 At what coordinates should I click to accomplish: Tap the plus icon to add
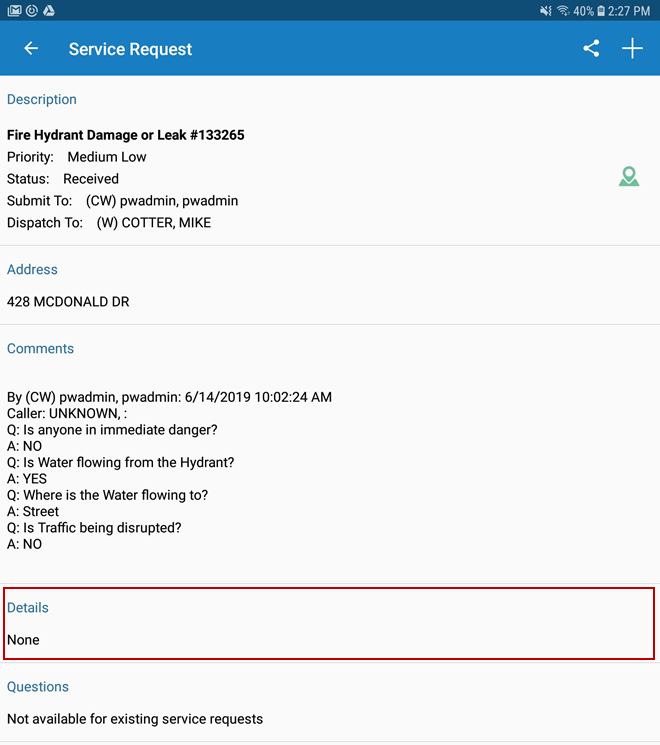click(632, 49)
